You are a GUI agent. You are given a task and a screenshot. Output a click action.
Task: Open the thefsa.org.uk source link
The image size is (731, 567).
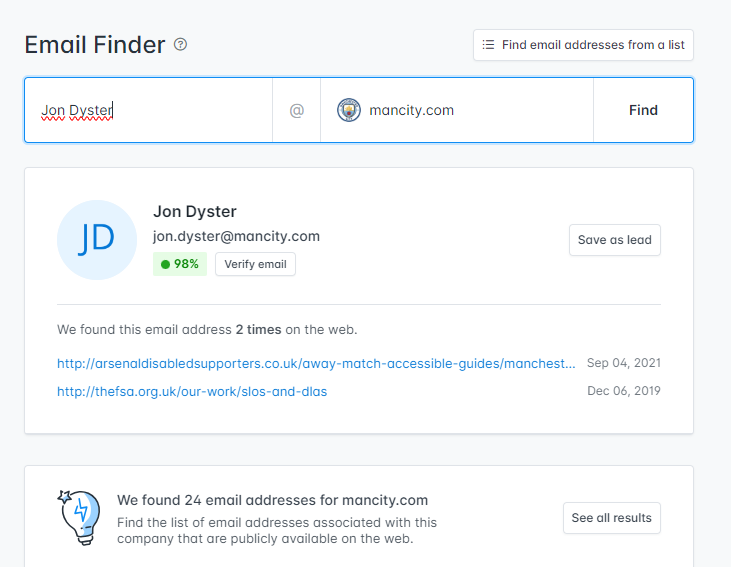[x=192, y=391]
